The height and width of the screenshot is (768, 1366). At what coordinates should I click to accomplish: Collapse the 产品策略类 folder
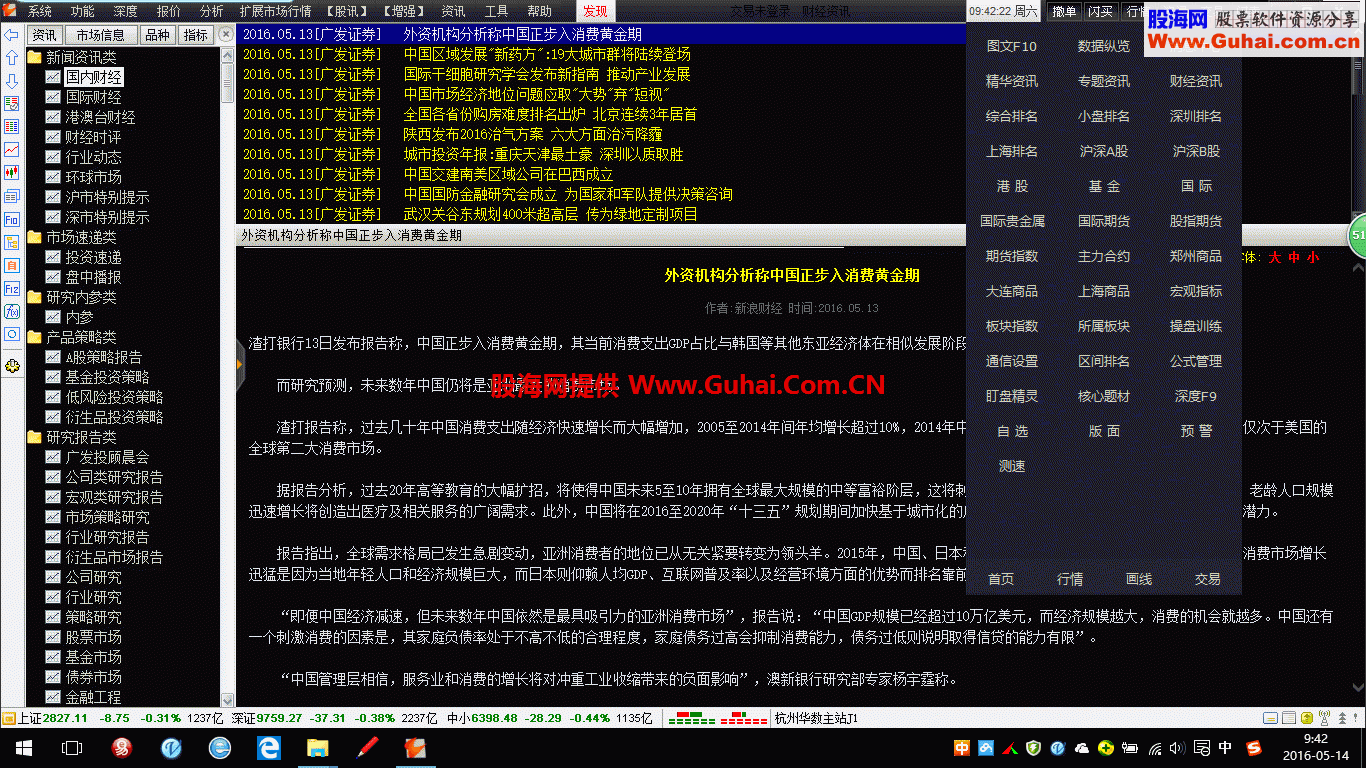coord(35,337)
